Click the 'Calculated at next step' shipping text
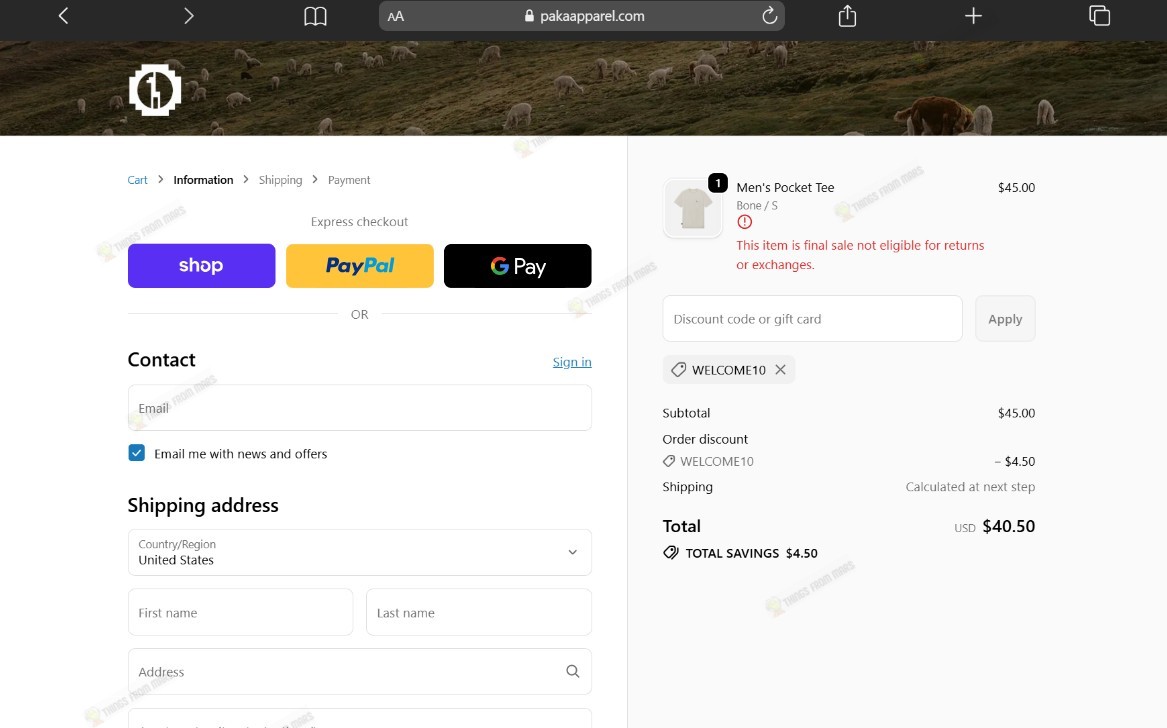The image size is (1167, 728). point(970,487)
